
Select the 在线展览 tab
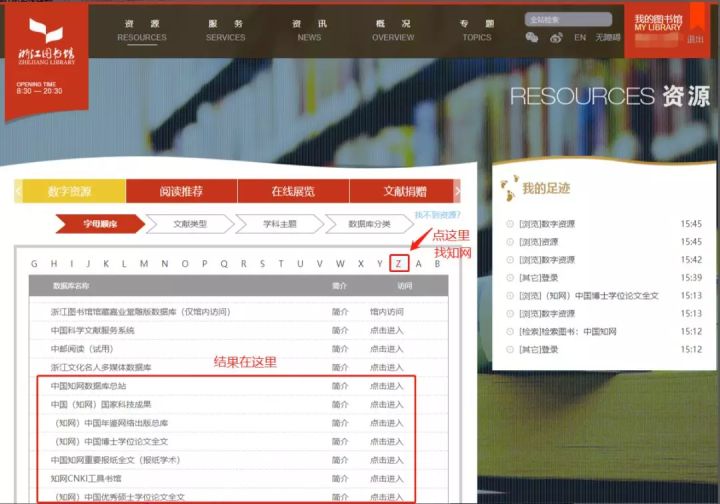[293, 191]
